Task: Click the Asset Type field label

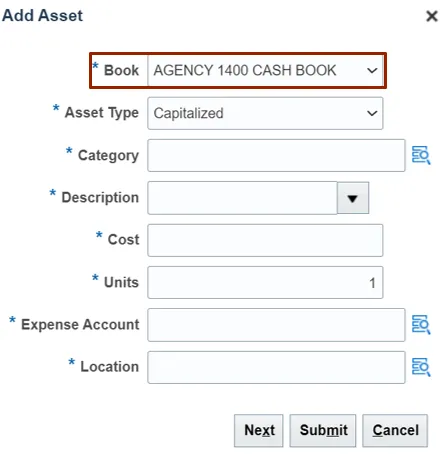Action: pos(102,113)
